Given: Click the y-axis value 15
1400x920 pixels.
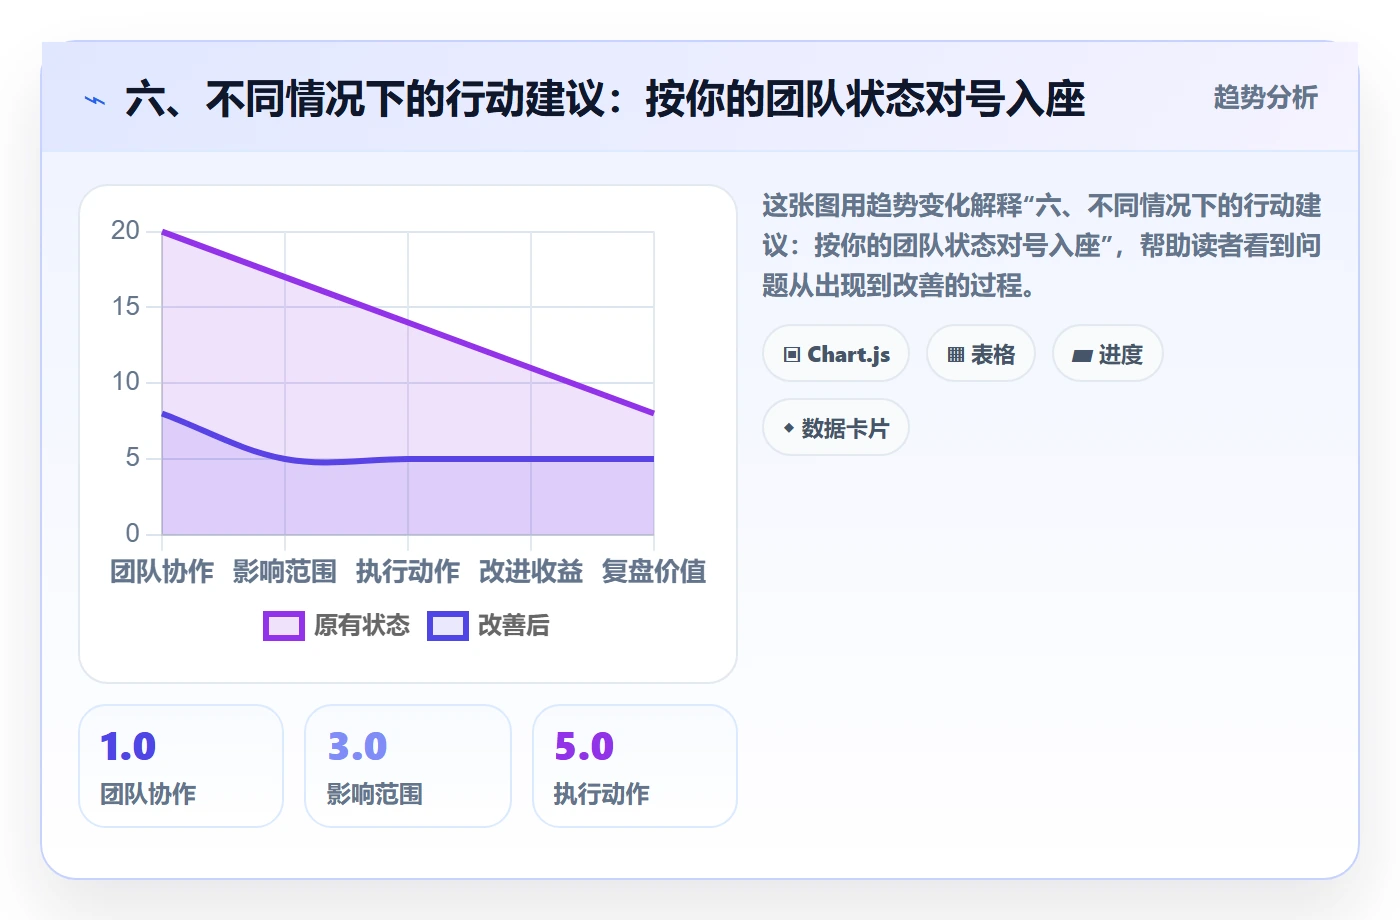Looking at the screenshot, I should tap(125, 307).
